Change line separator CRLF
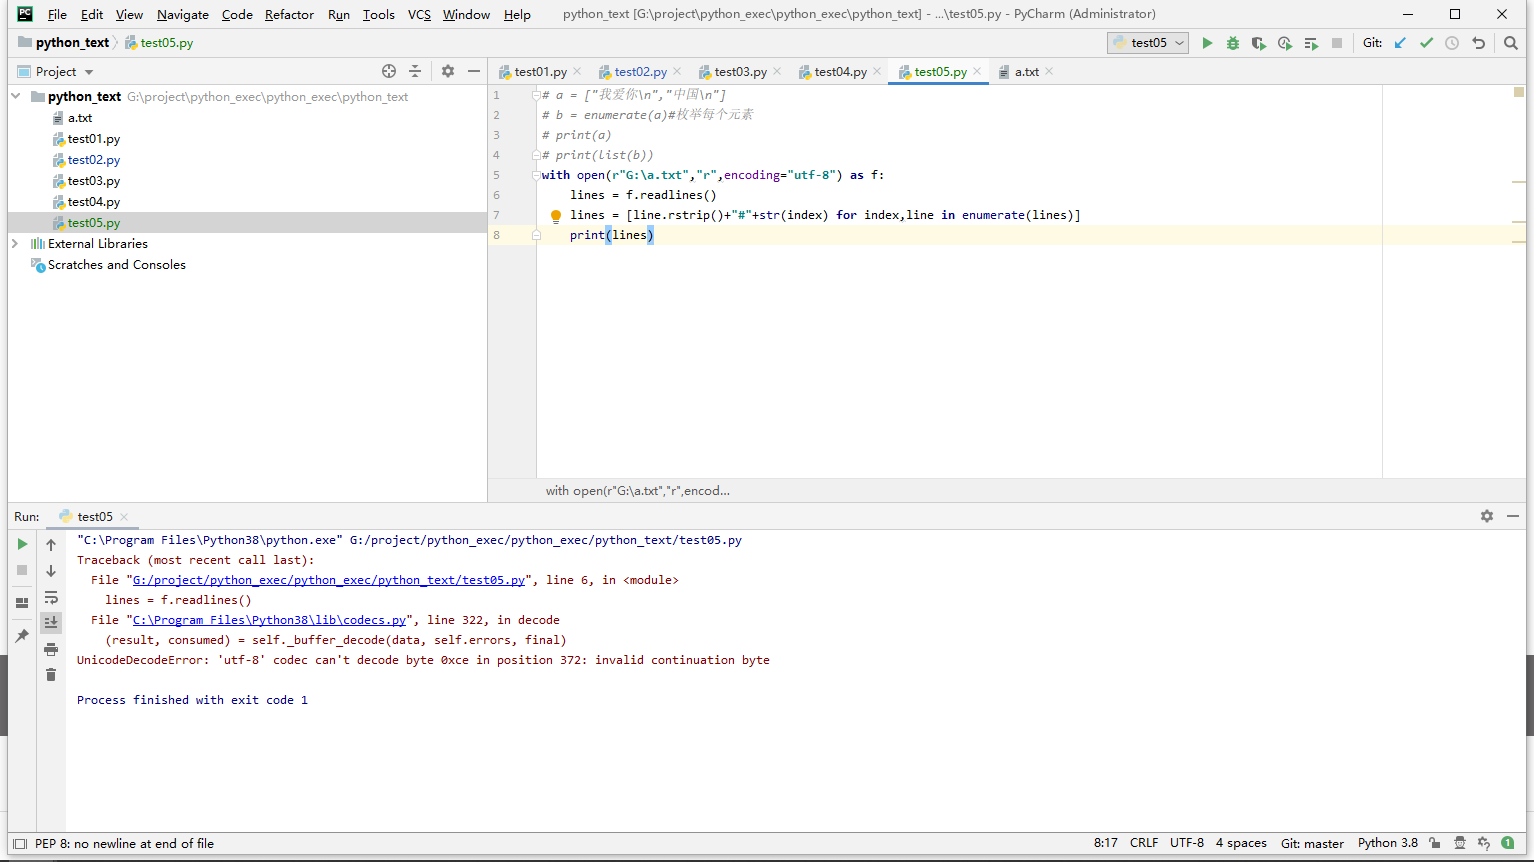Viewport: 1534px width, 862px height. click(x=1144, y=843)
